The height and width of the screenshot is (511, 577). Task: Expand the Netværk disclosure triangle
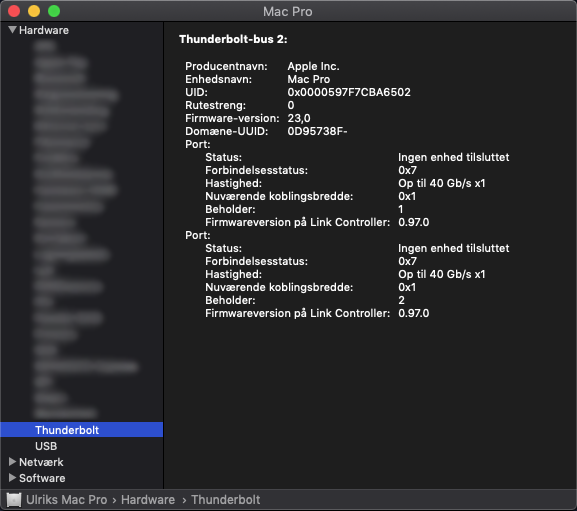coord(12,462)
